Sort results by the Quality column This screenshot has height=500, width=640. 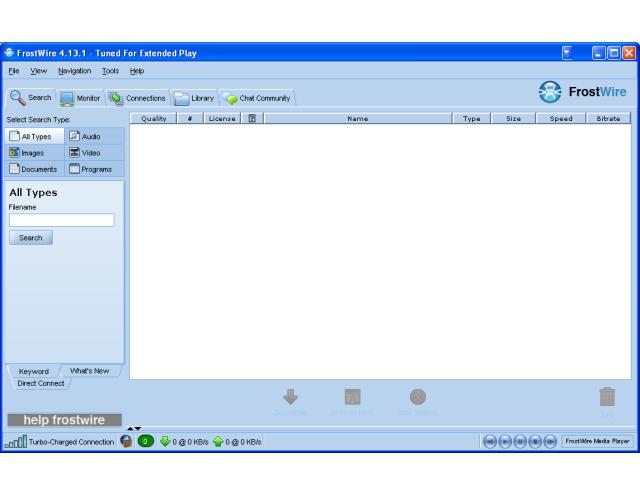tap(153, 119)
